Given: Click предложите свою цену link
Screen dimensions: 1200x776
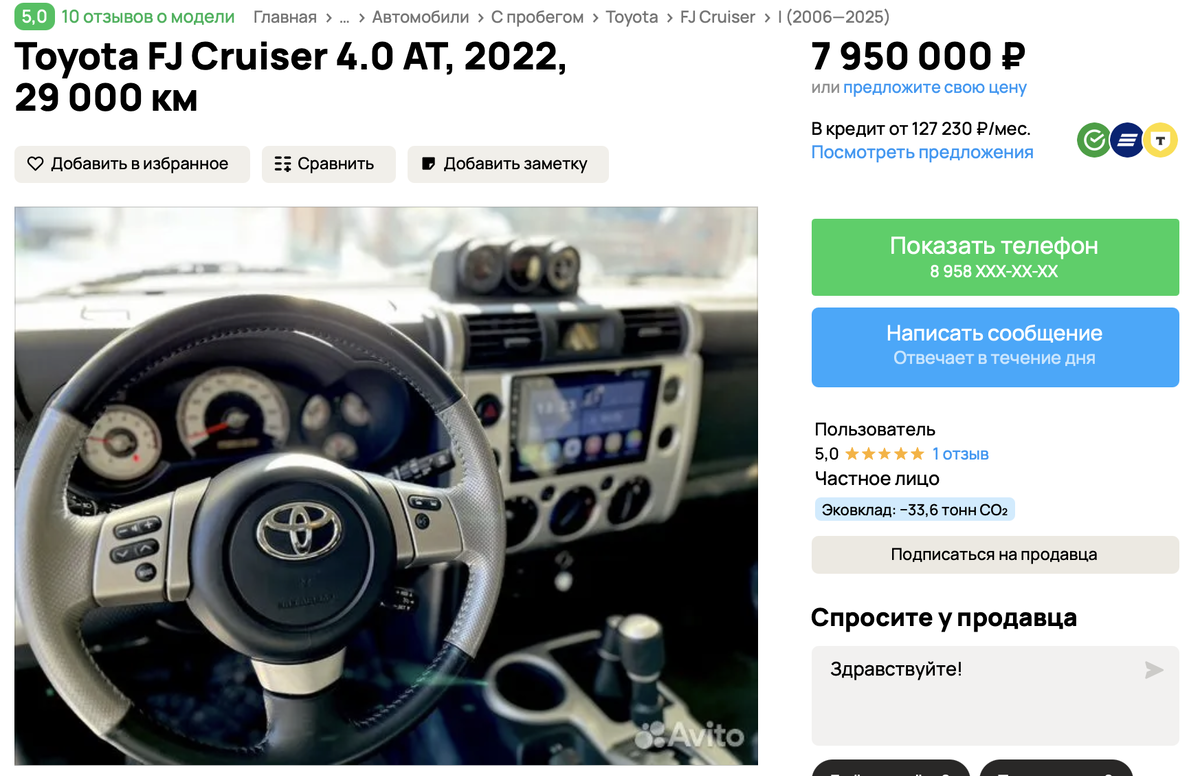Looking at the screenshot, I should tap(935, 88).
